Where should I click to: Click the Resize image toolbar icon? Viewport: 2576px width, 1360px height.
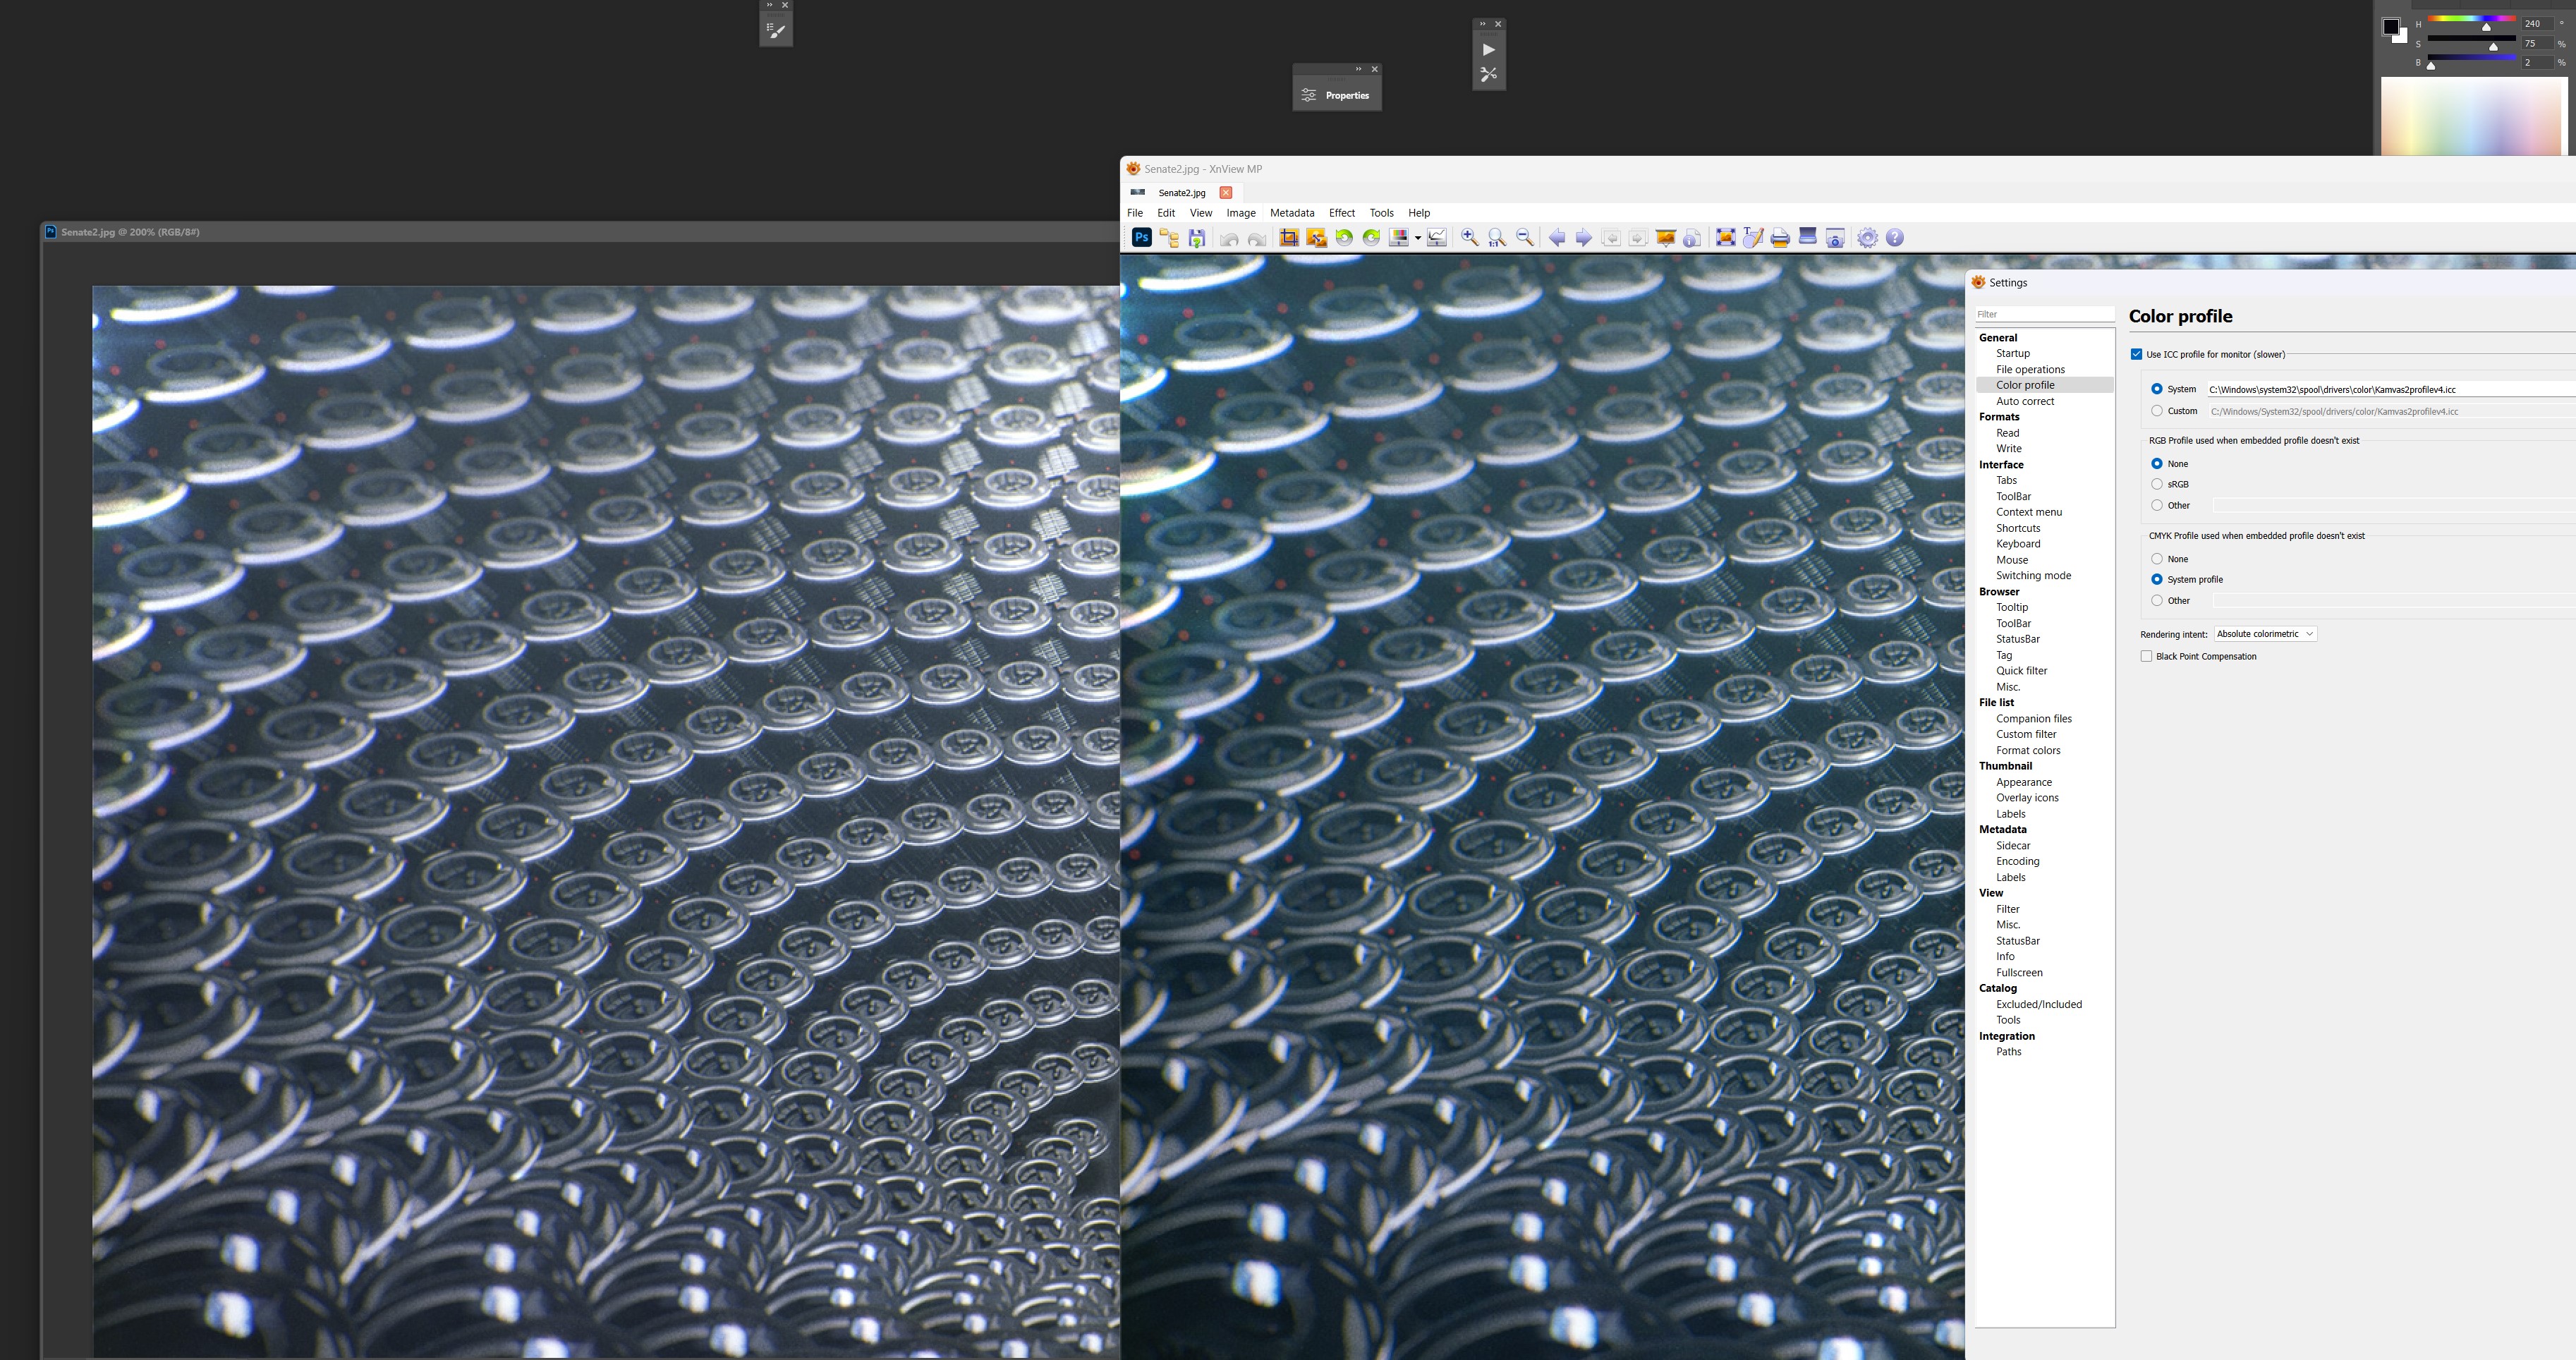pos(1316,238)
